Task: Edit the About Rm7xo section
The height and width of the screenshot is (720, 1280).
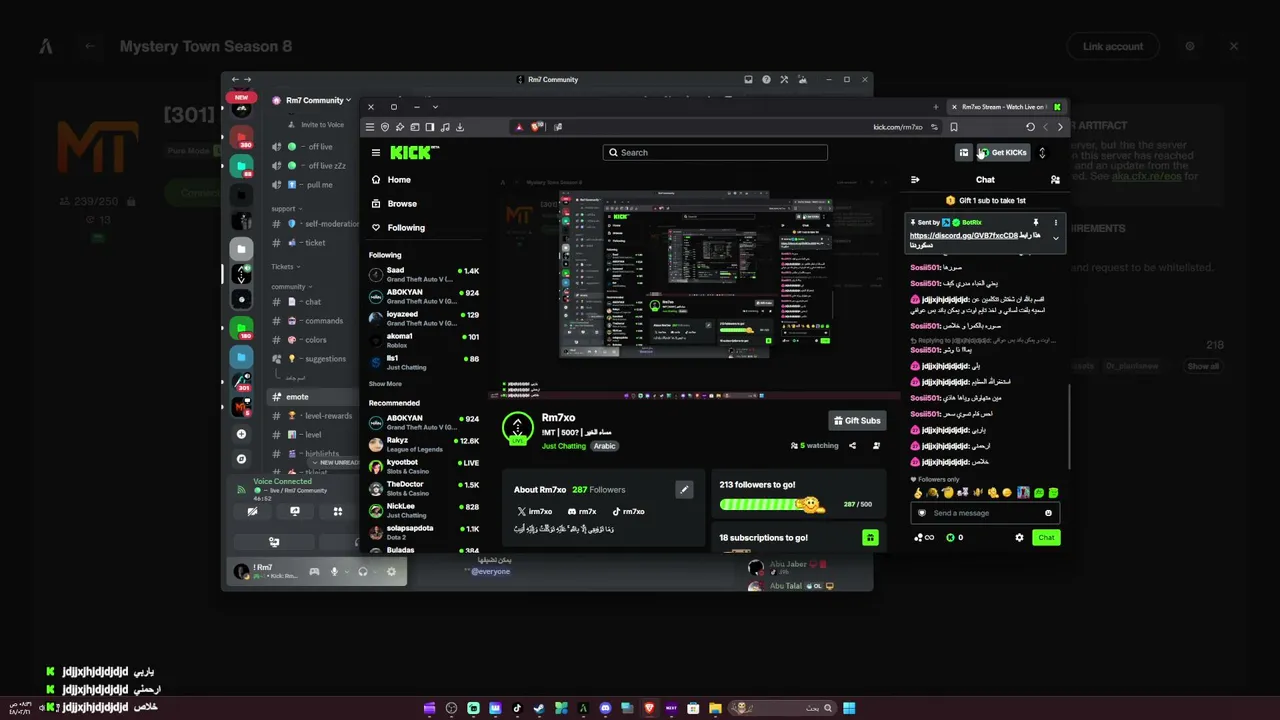Action: pos(684,489)
